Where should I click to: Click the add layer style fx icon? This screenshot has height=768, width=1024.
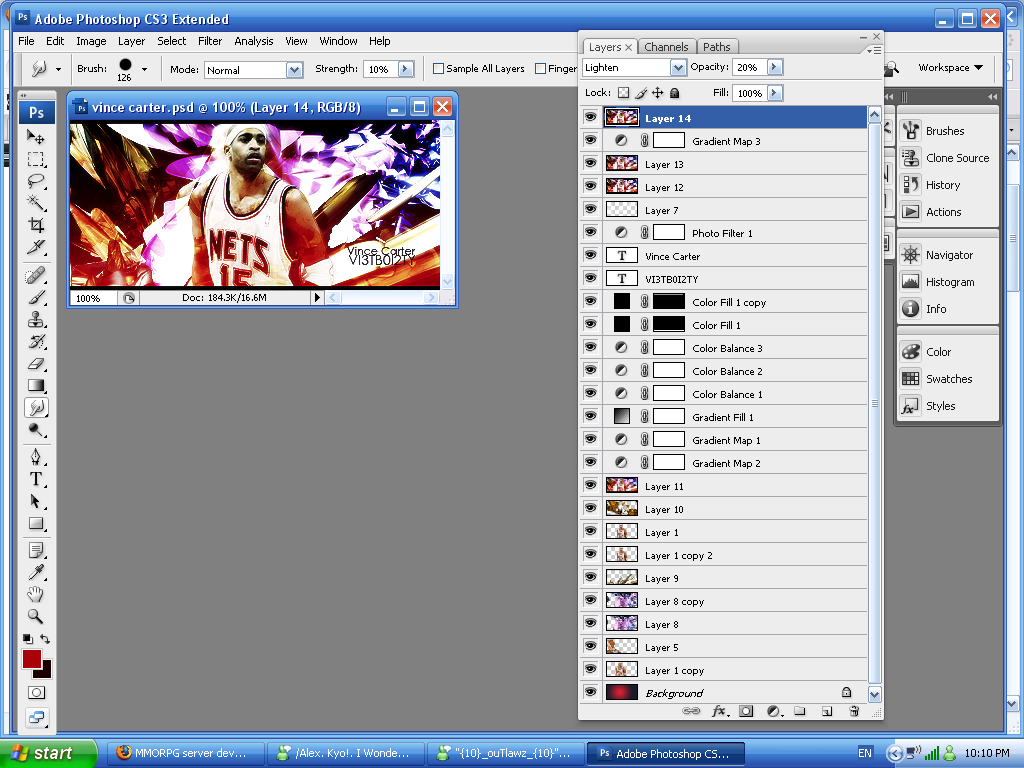point(719,711)
